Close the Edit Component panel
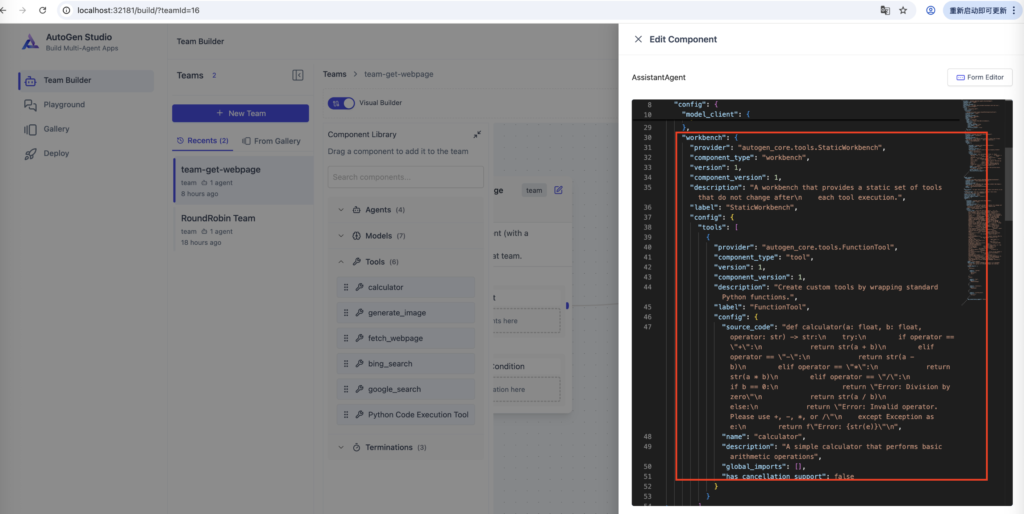Viewport: 1024px width, 514px height. point(638,39)
